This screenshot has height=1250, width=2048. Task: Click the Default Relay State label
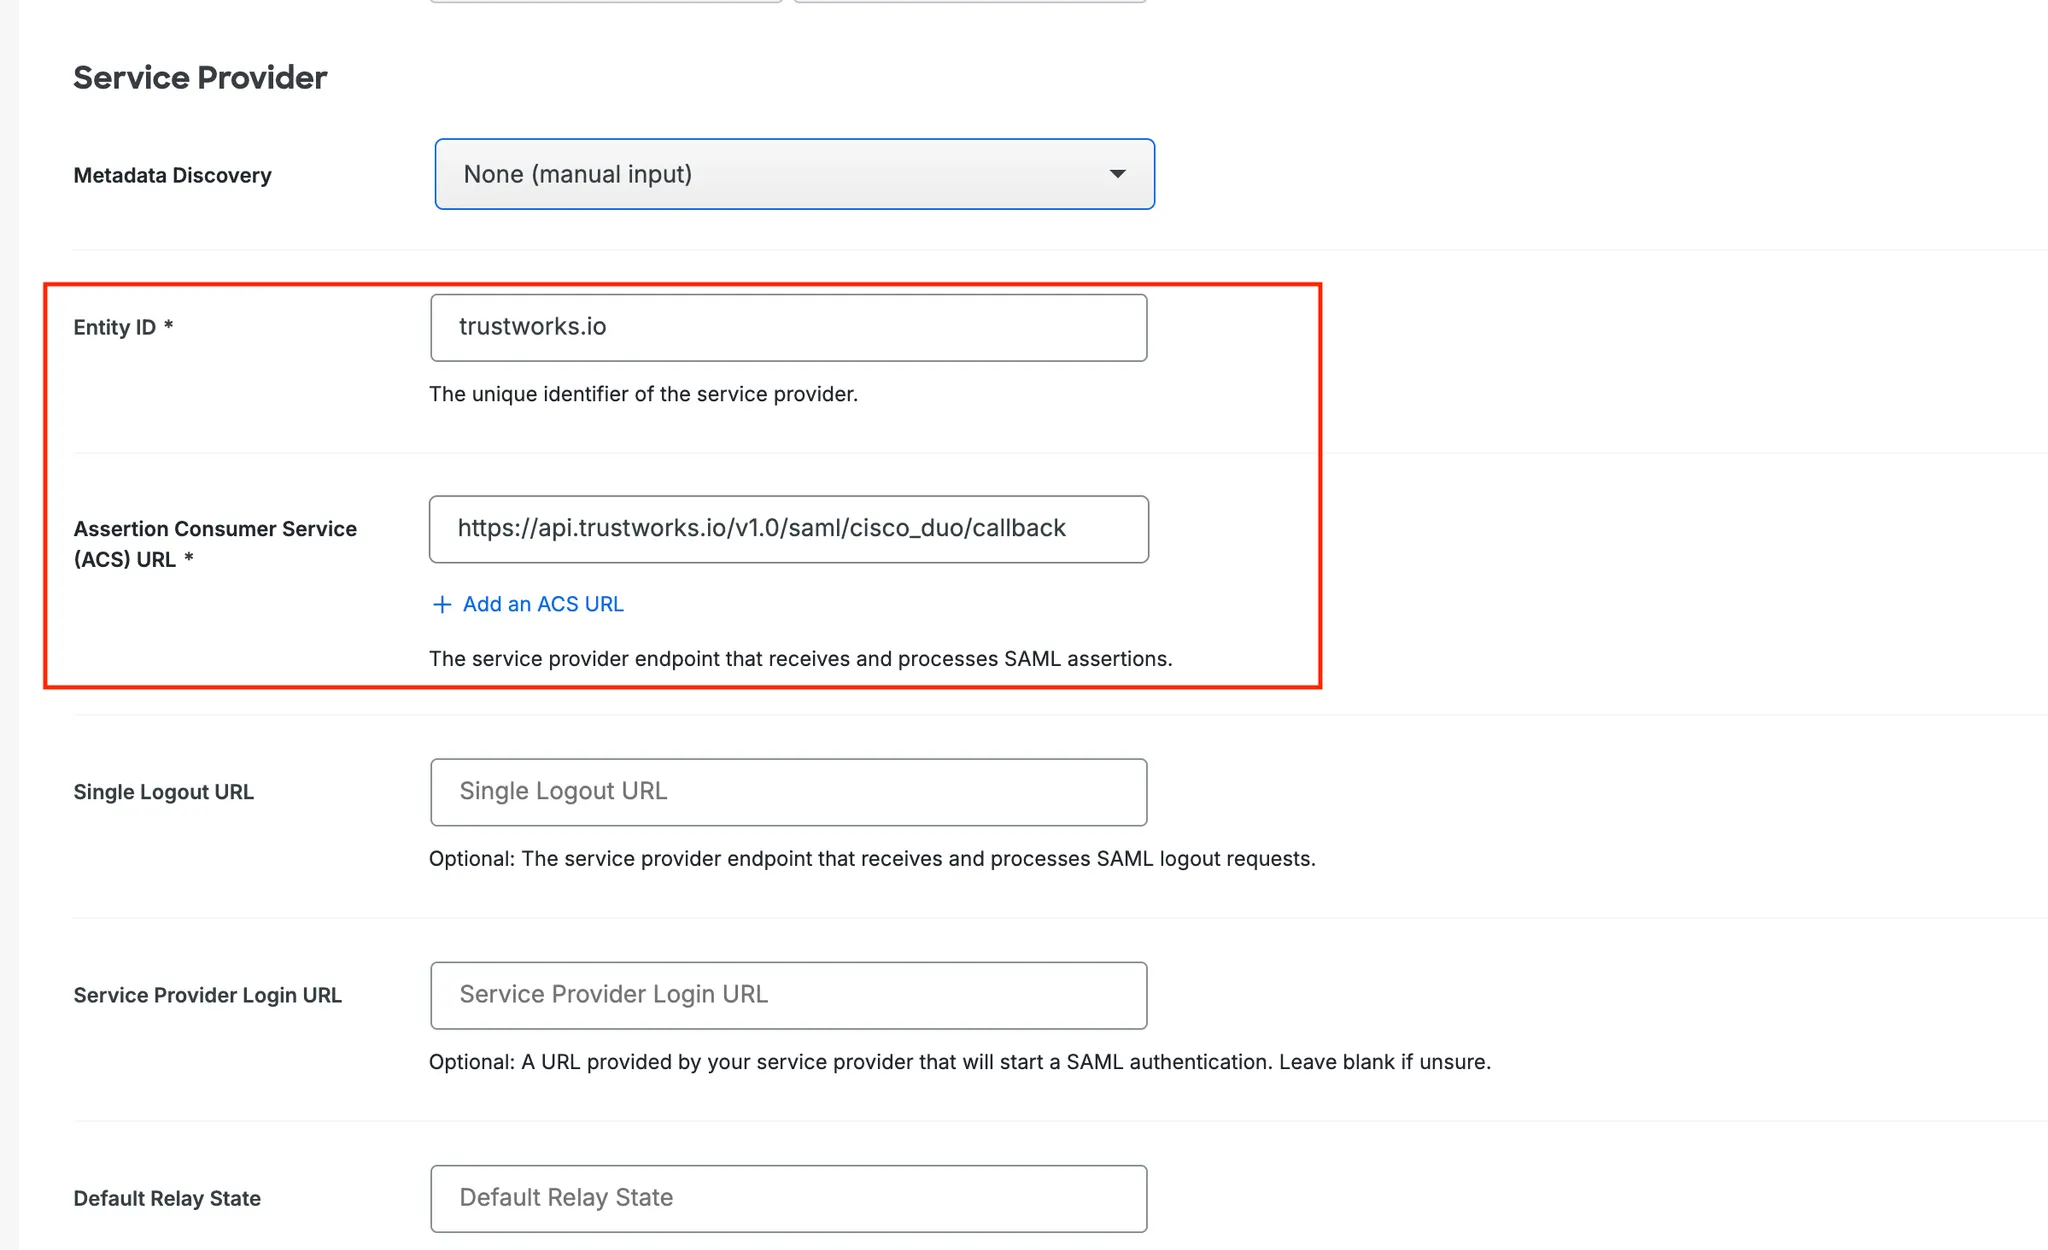click(167, 1198)
